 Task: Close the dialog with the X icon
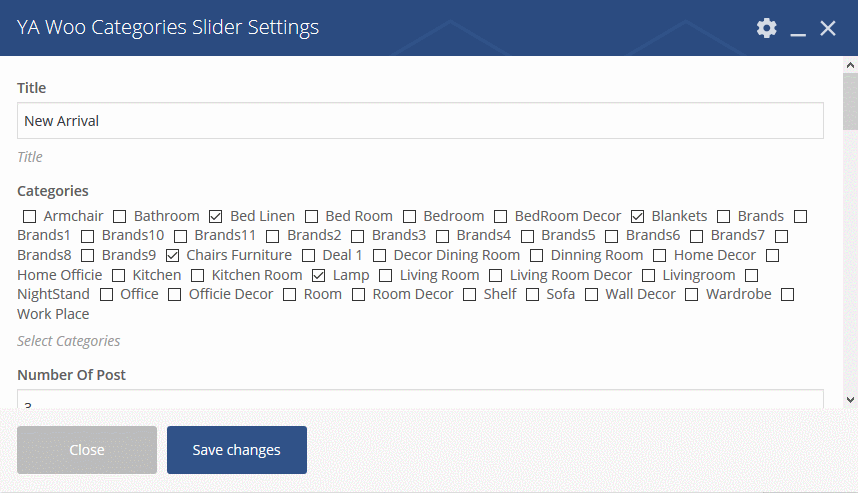pyautogui.click(x=828, y=28)
